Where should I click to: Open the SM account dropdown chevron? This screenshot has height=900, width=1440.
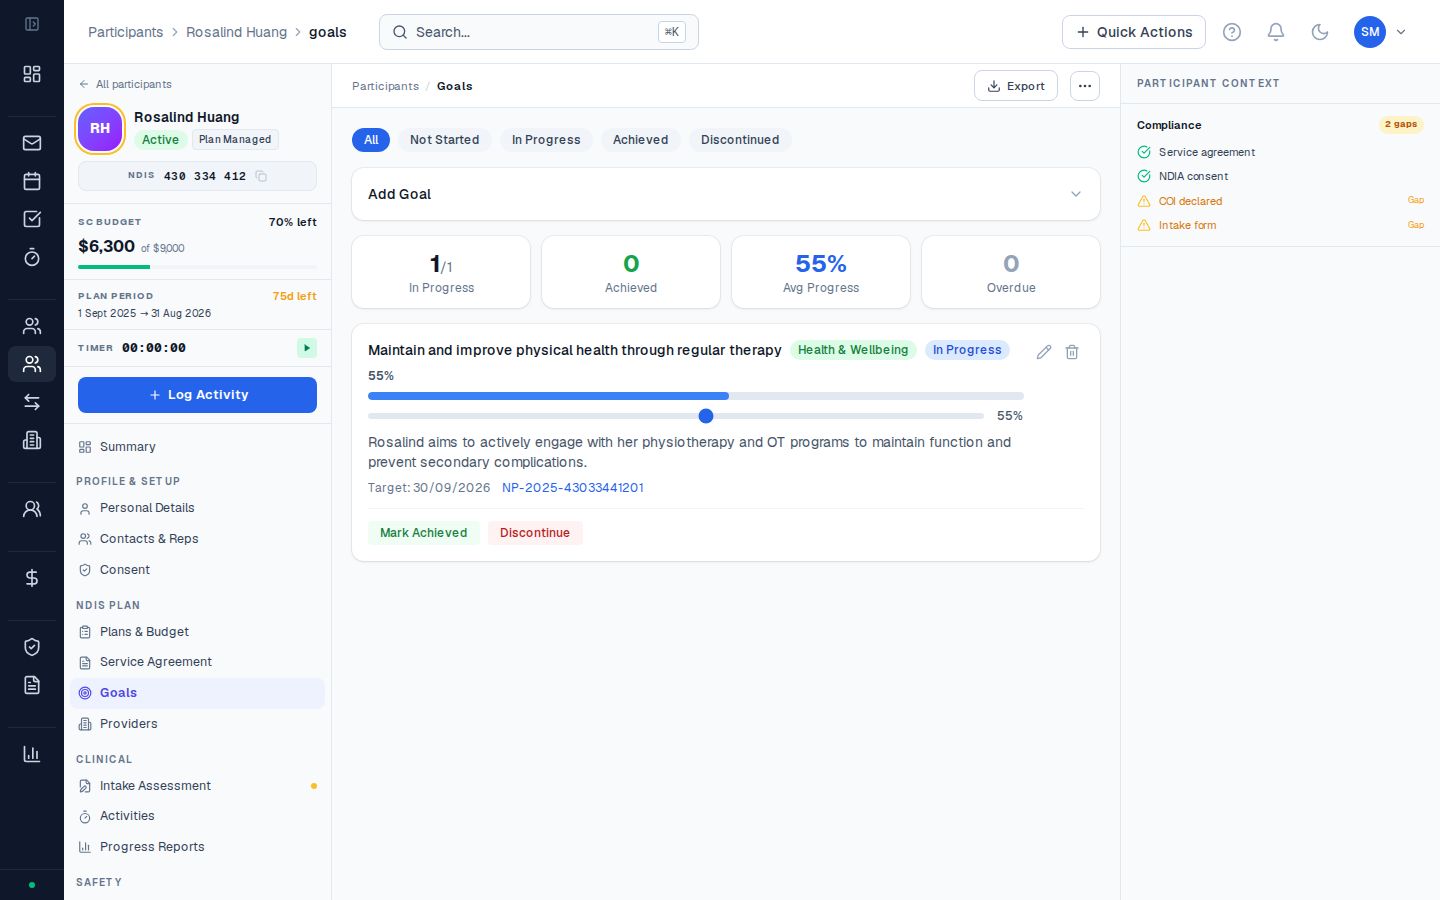(1401, 32)
